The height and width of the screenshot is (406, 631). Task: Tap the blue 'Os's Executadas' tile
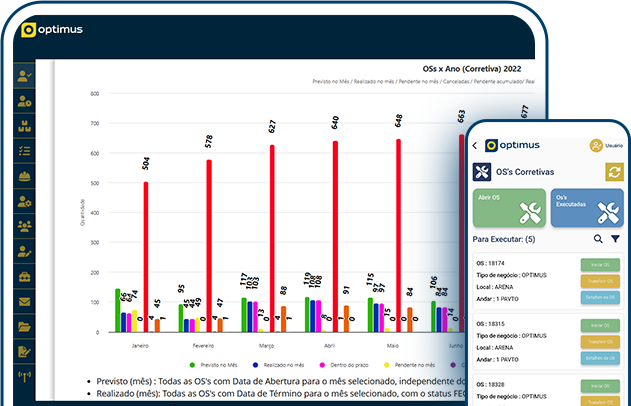pos(586,207)
